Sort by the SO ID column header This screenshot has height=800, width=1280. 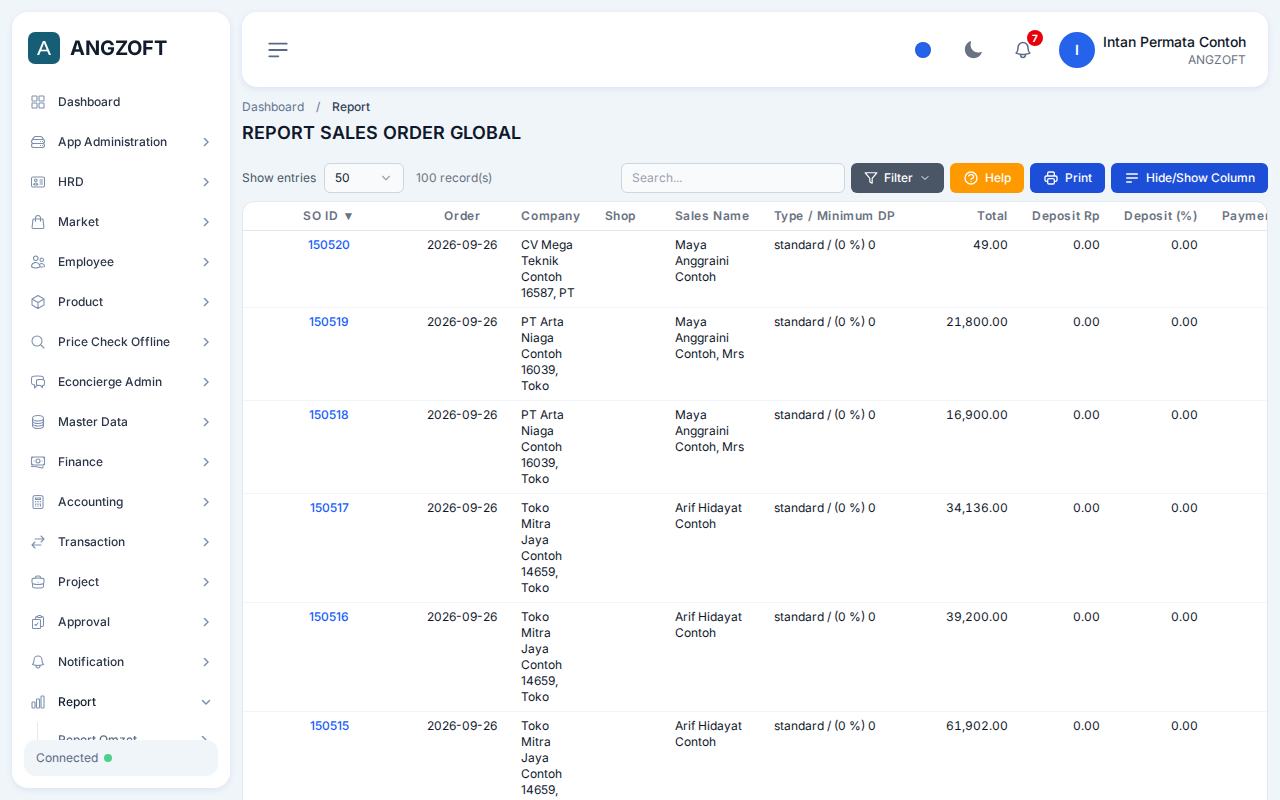click(x=328, y=216)
